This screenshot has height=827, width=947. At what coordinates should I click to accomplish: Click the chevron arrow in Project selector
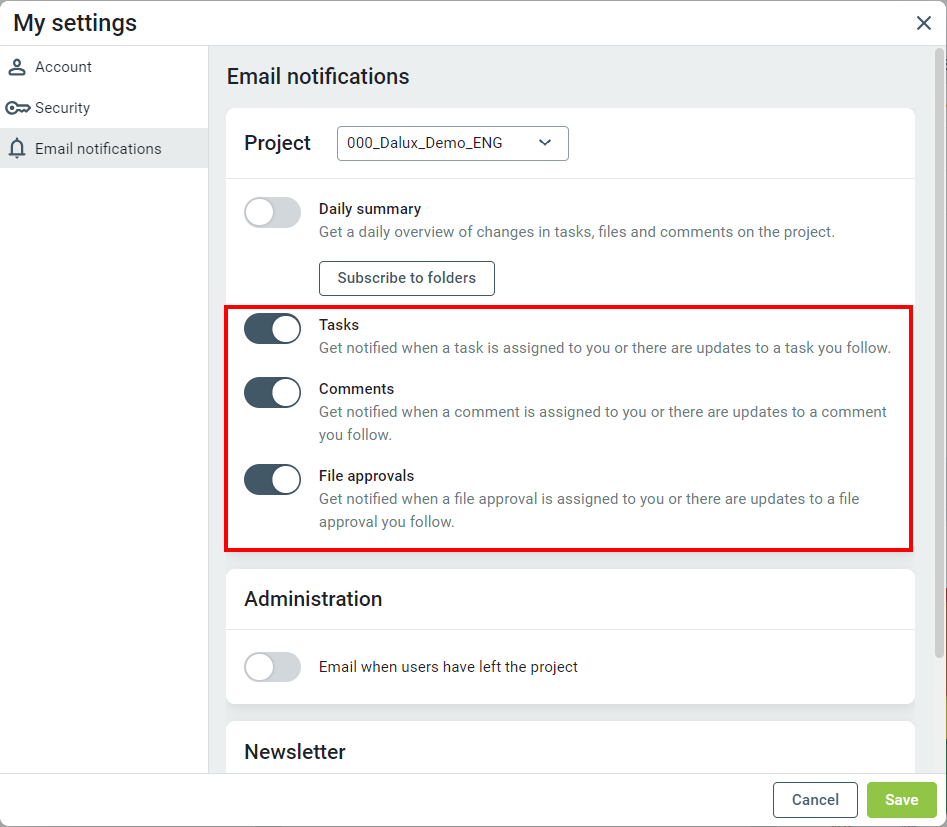coord(545,143)
